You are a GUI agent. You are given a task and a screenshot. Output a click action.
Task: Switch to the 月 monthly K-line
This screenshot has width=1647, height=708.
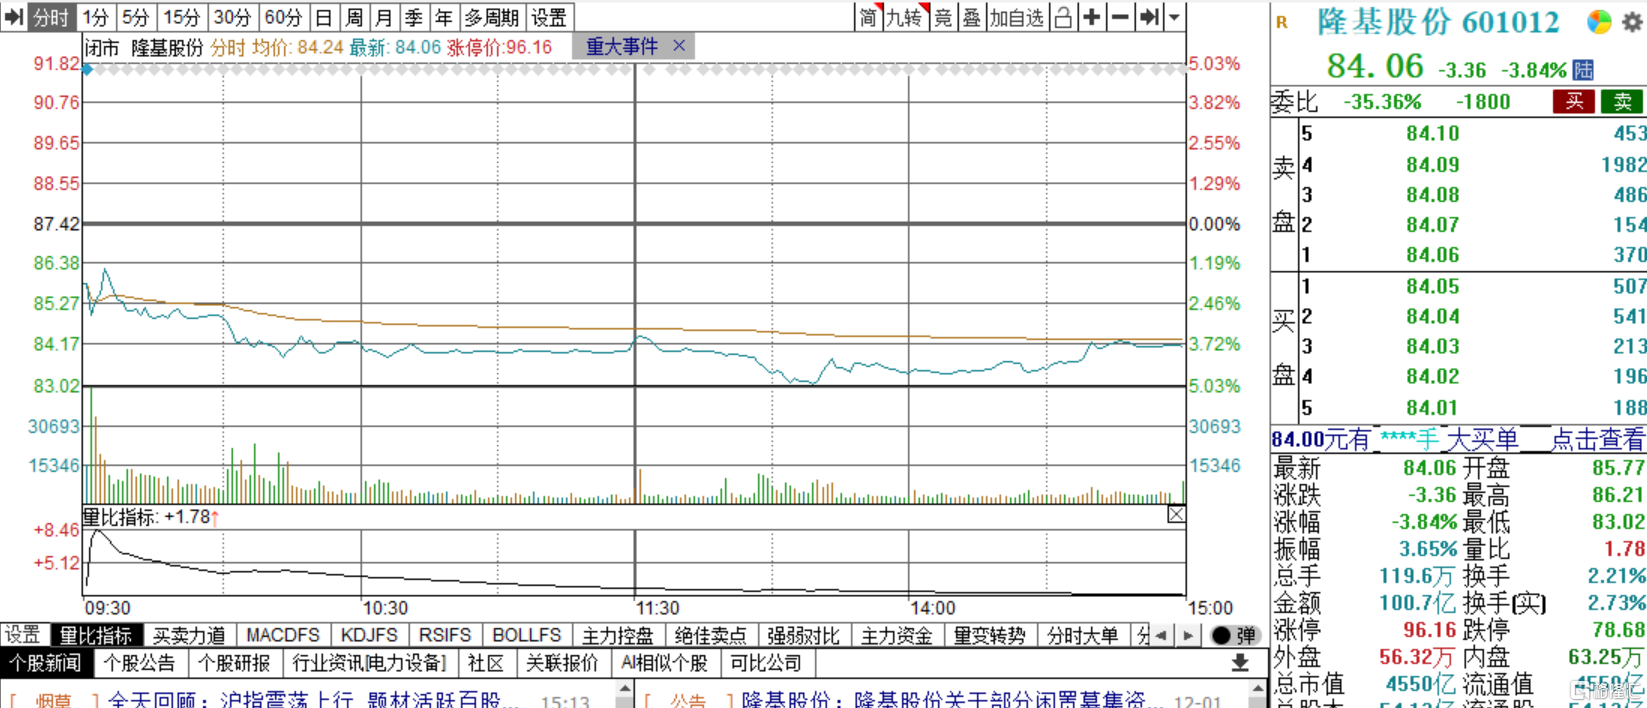pos(383,17)
